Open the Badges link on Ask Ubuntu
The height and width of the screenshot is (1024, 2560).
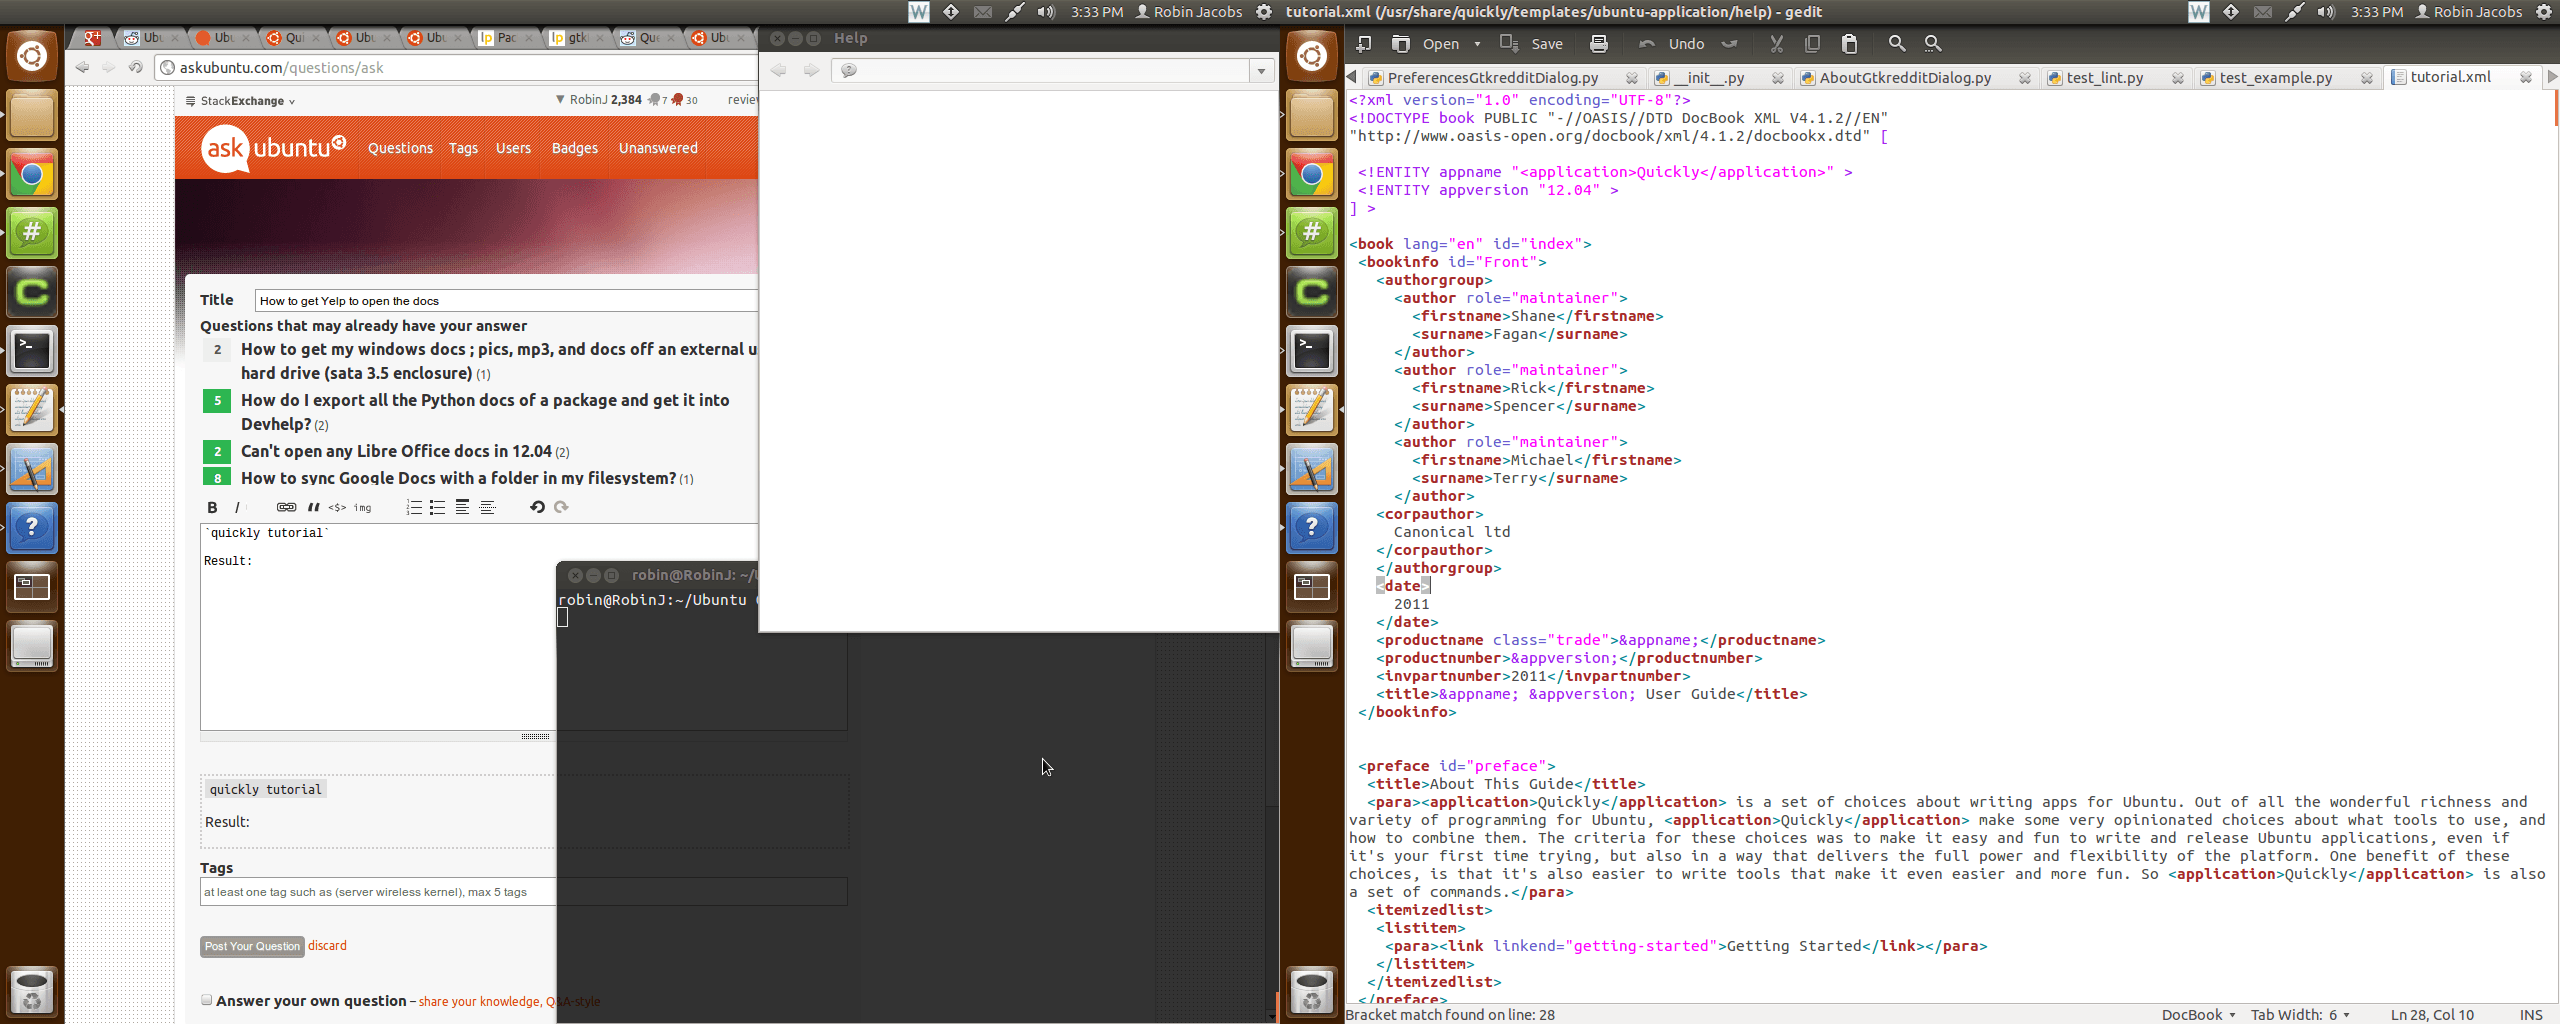[574, 148]
